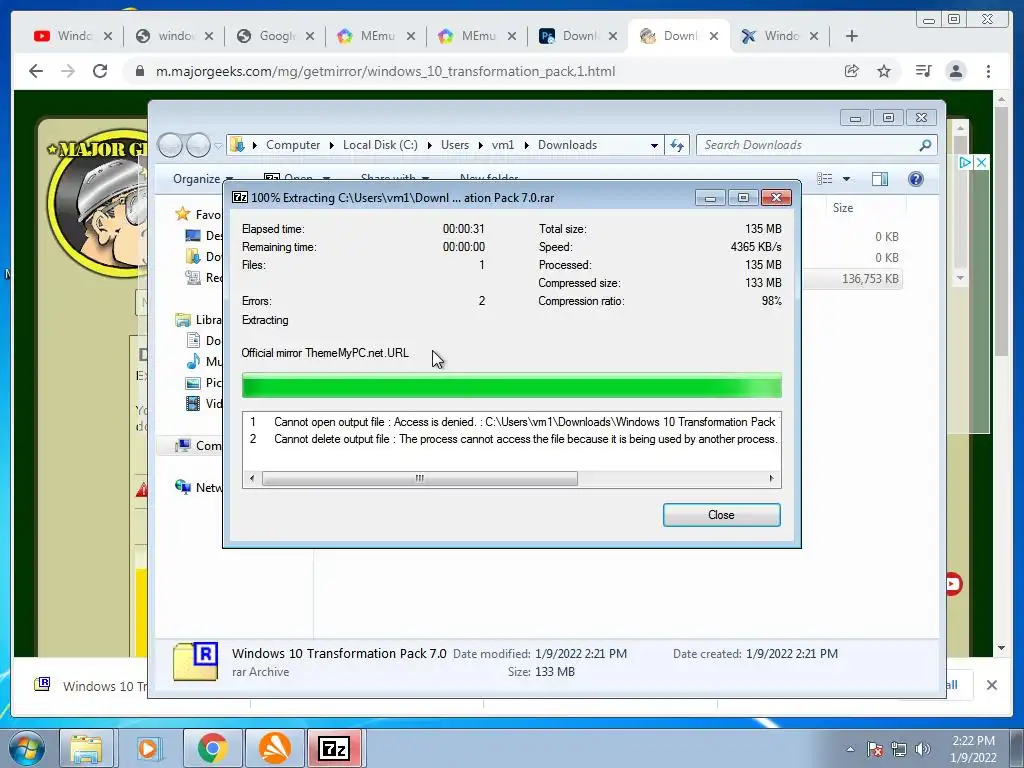
Task: Open the Explorer address bar history dropdown
Action: point(654,145)
